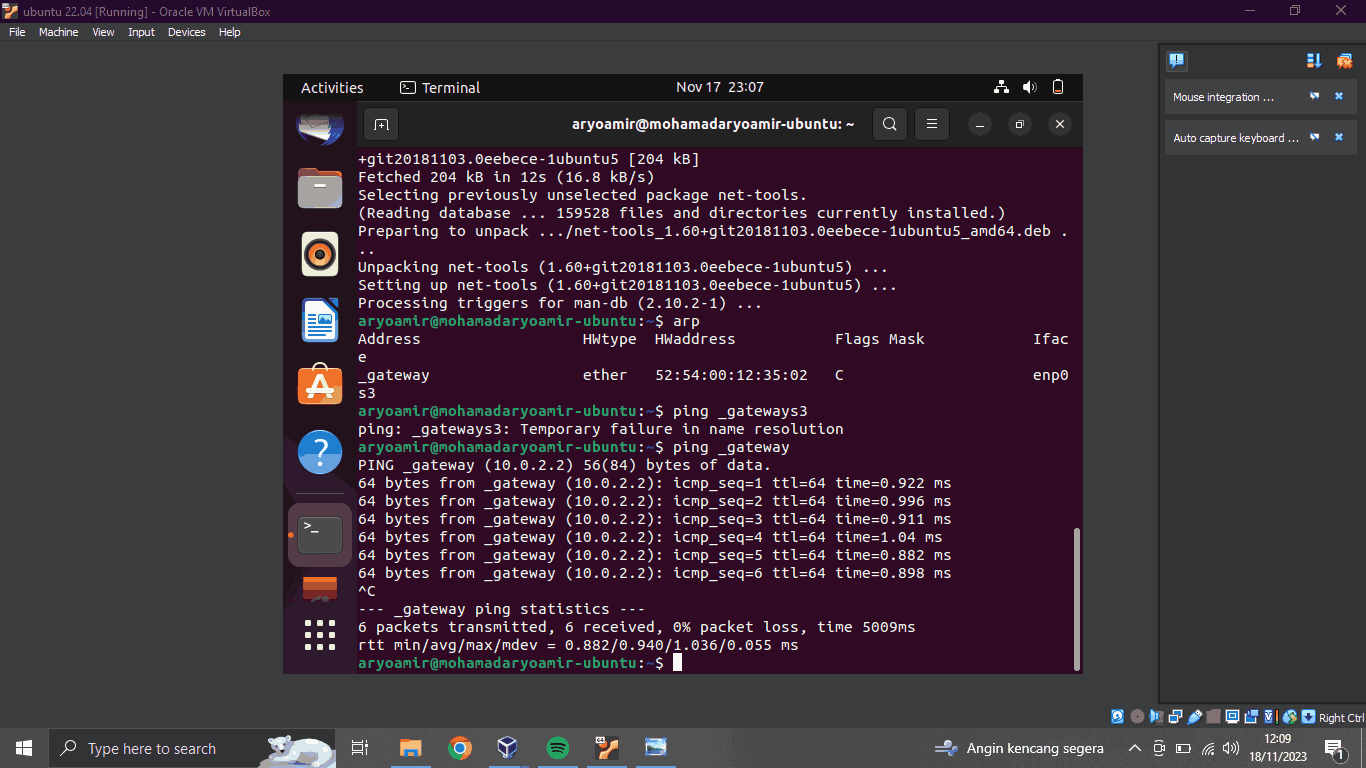Open Files from the Ubuntu dock
1366x768 pixels.
pos(320,188)
